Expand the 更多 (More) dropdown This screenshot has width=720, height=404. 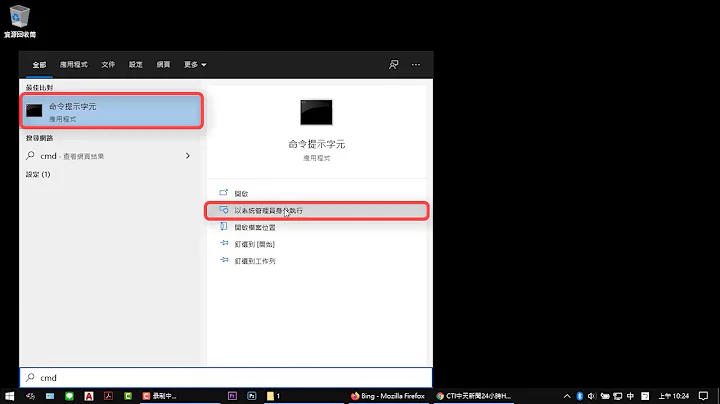coord(195,65)
